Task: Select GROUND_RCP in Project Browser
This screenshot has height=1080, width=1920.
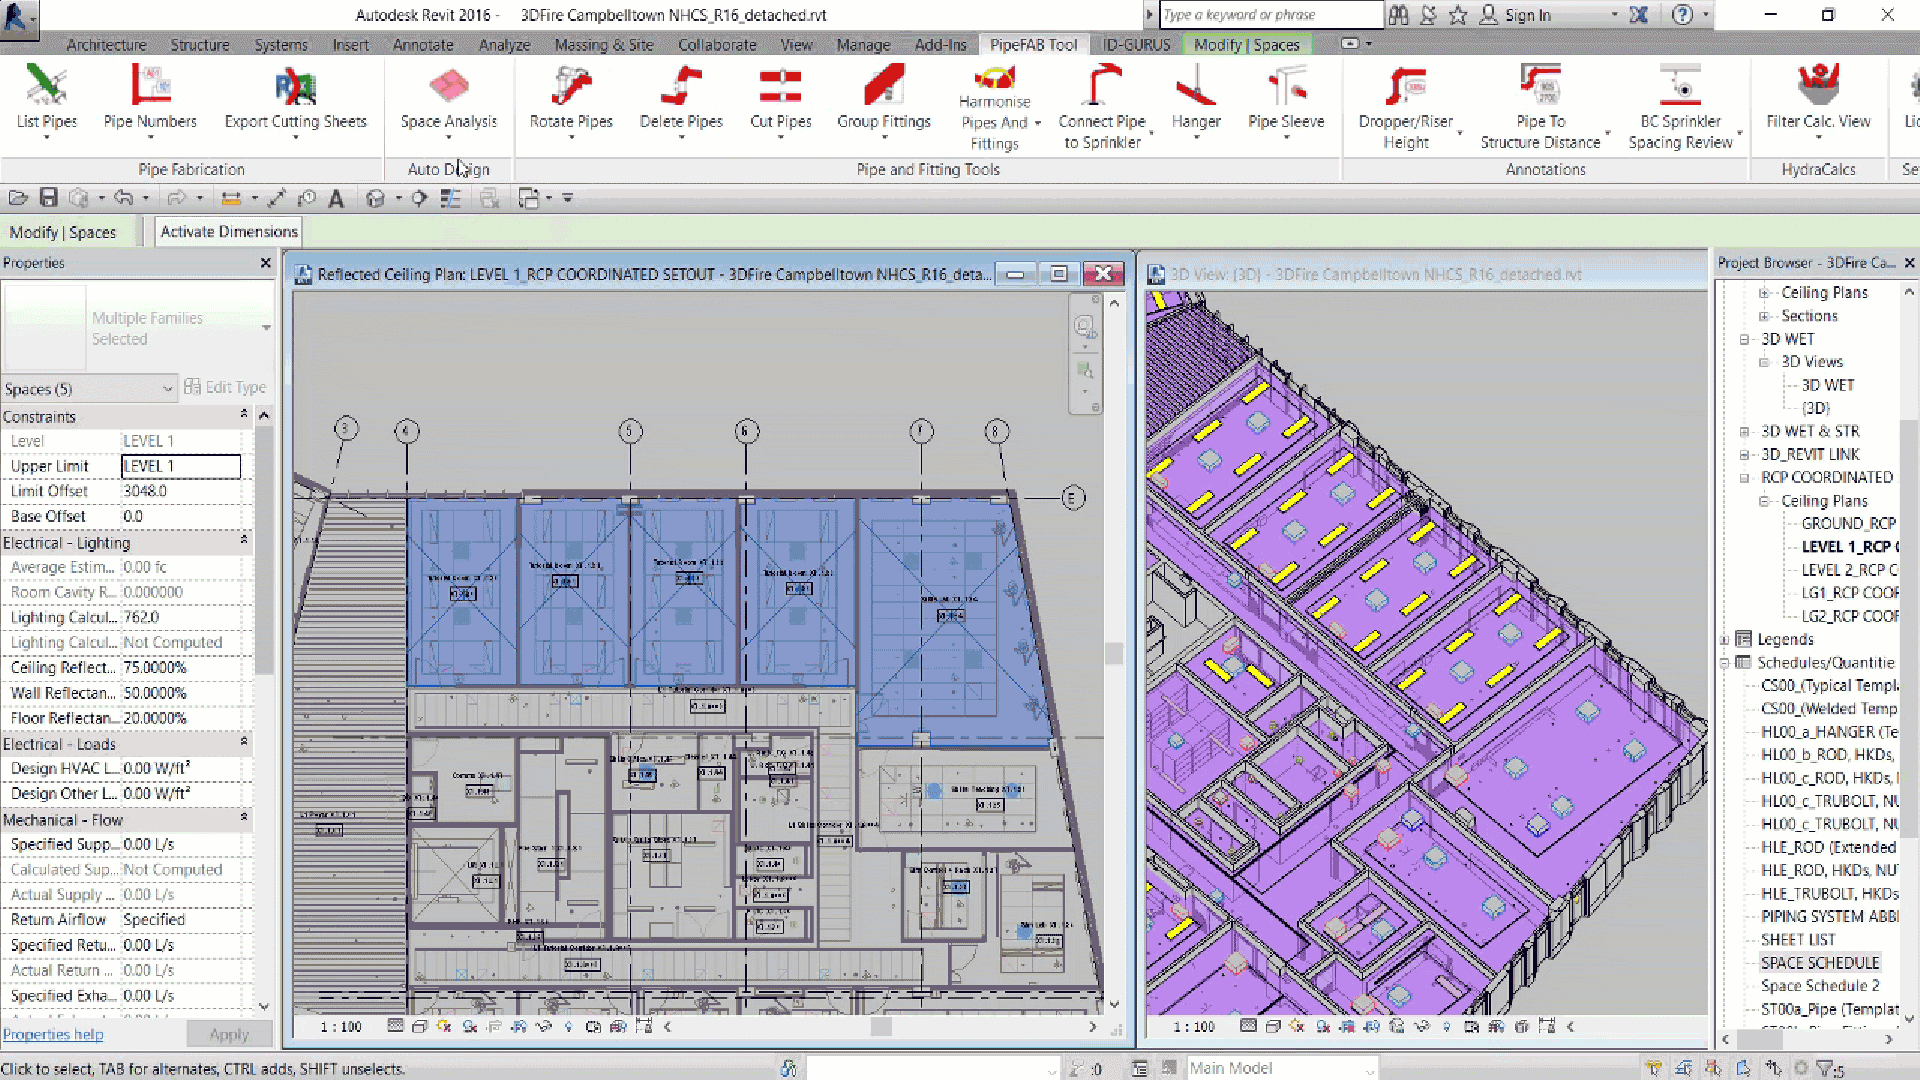Action: [x=1848, y=523]
